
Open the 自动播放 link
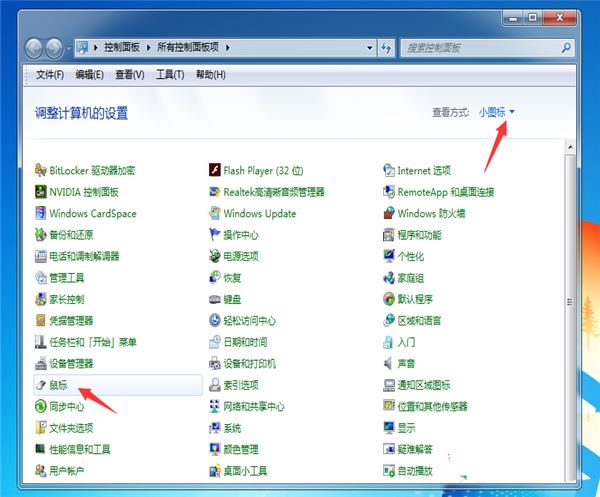pos(415,471)
